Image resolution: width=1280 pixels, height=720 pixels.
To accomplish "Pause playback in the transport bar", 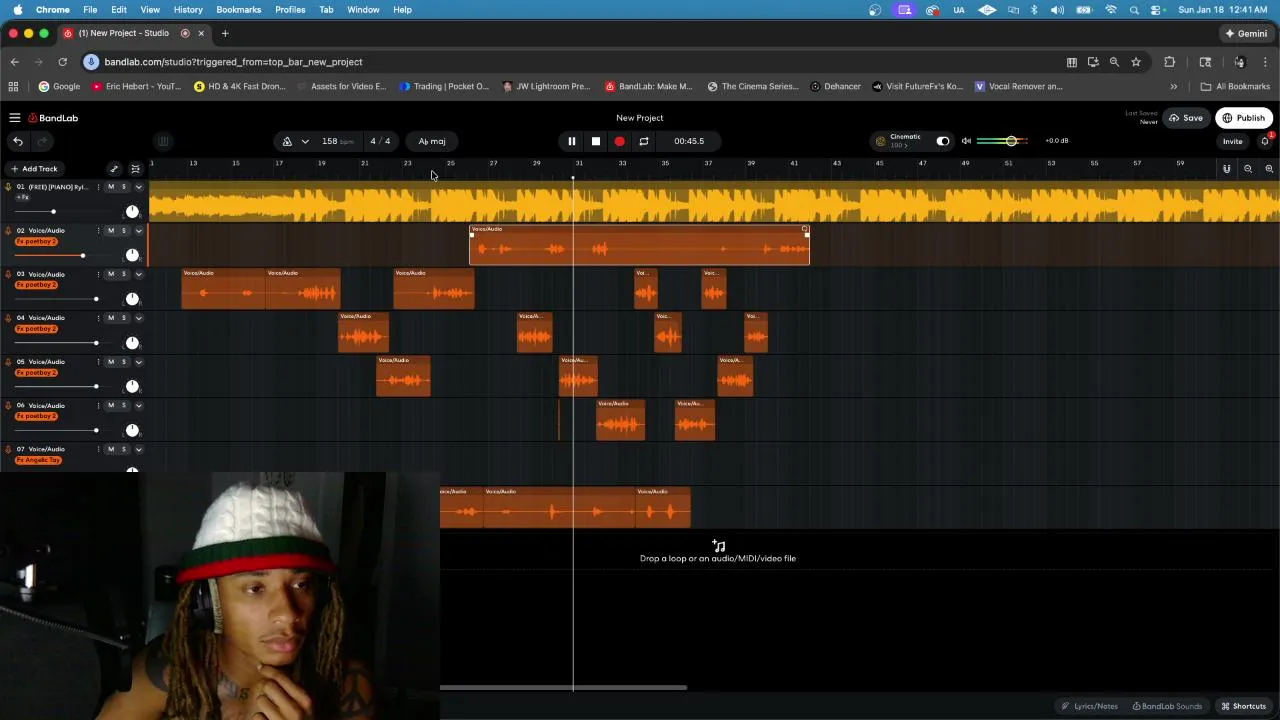I will tap(571, 141).
